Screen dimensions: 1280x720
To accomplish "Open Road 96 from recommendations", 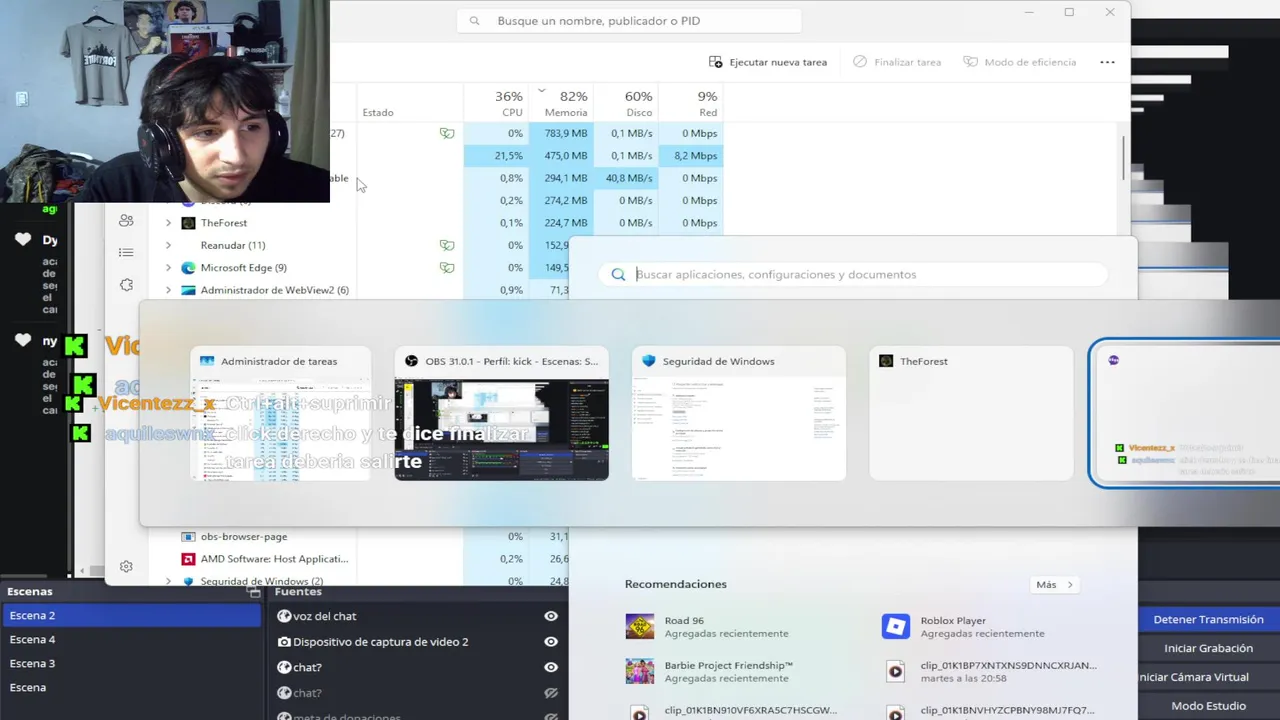I will pos(726,626).
